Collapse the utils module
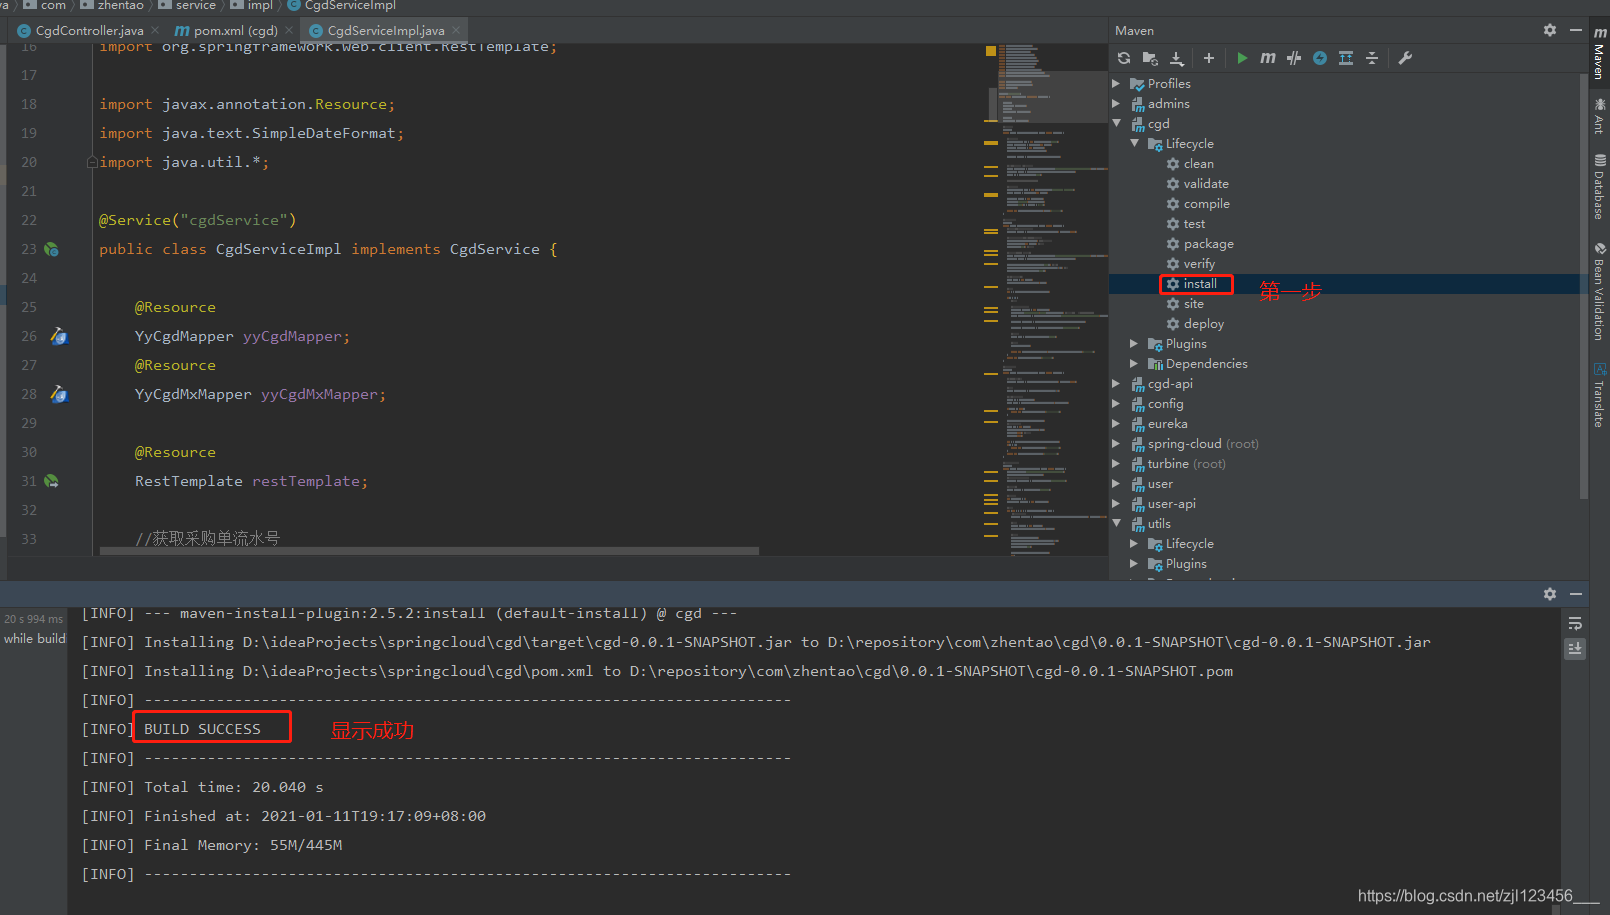This screenshot has height=915, width=1610. point(1116,524)
